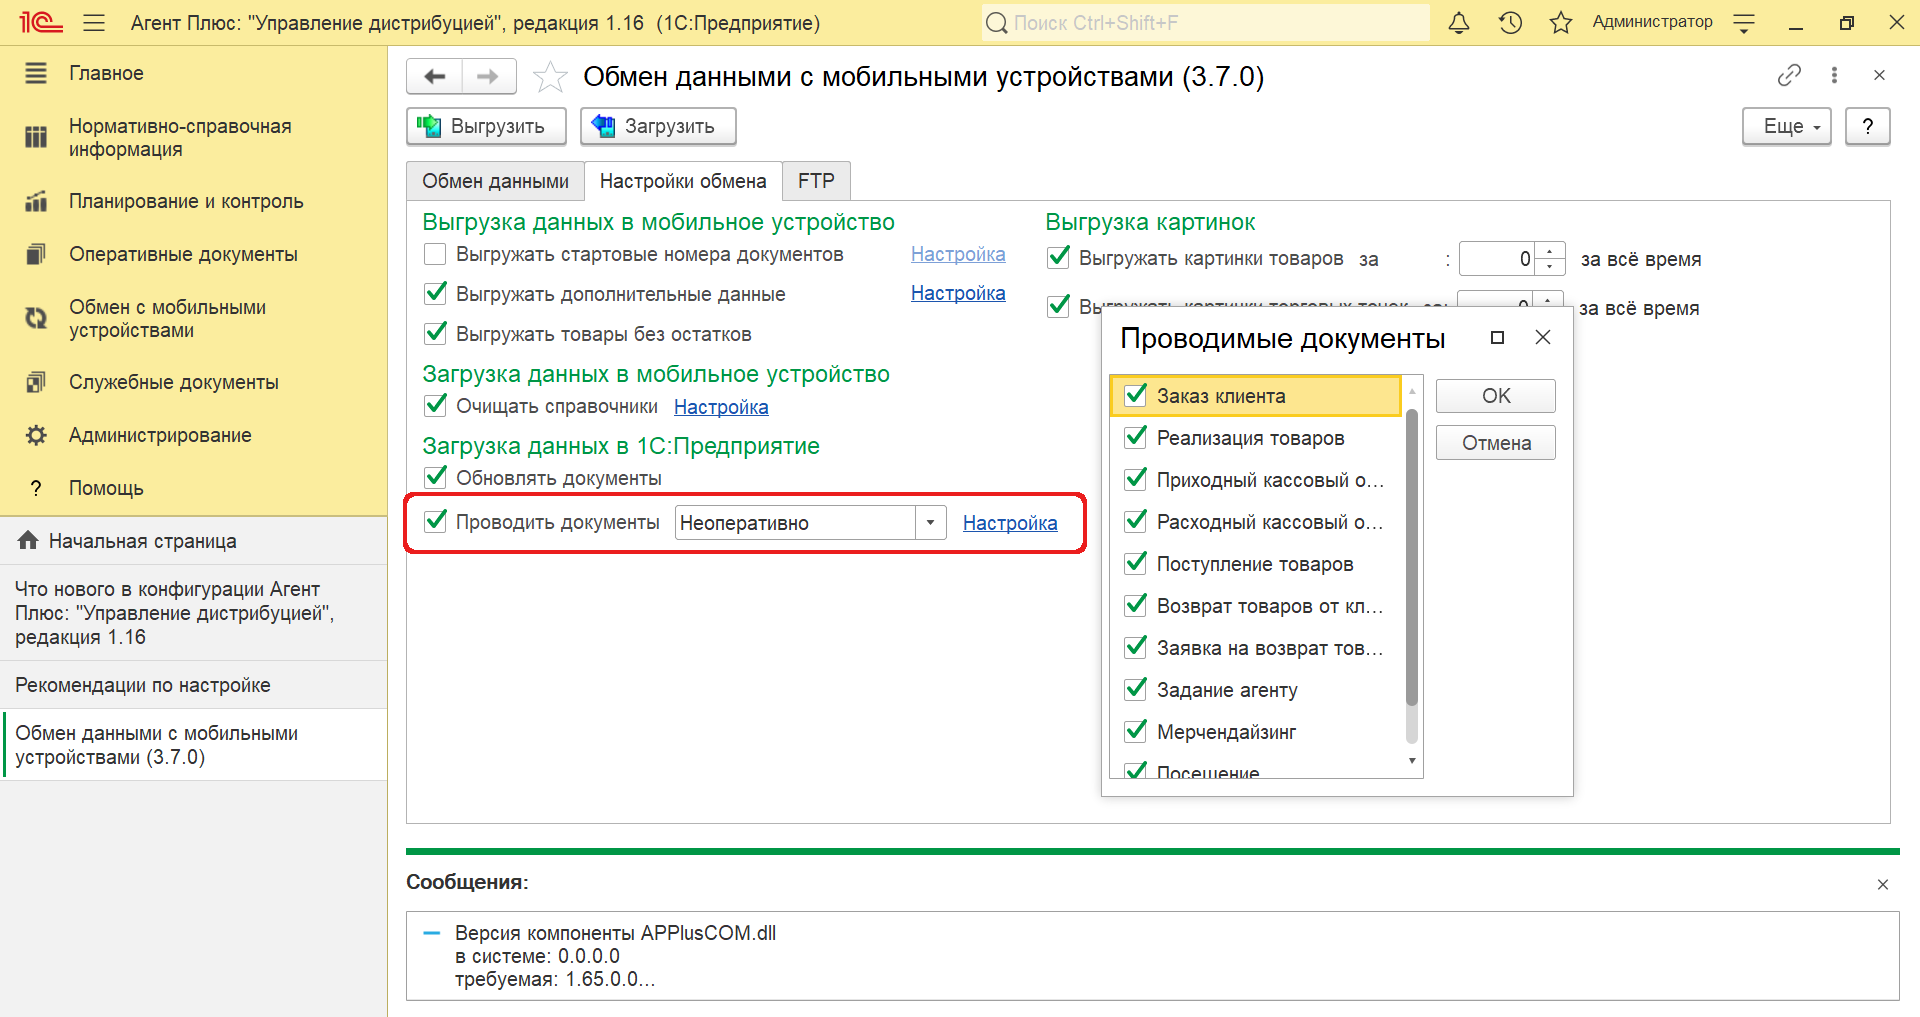Open Настройка link for Проводить документы

(x=1010, y=523)
